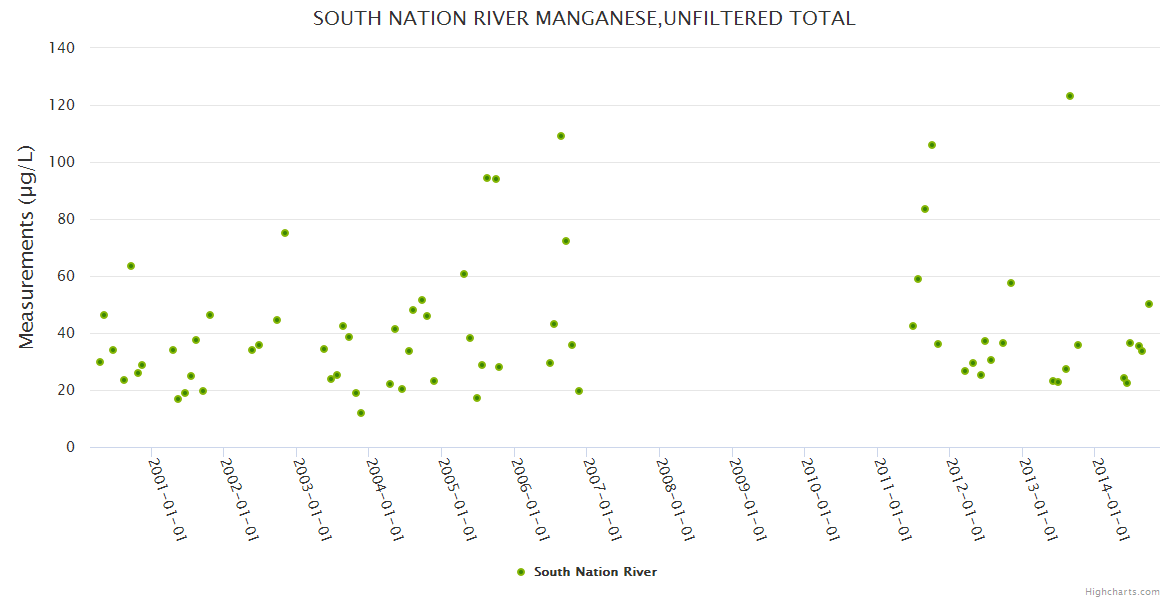Click the 2001-01-01 x-axis label
The image size is (1170, 600).
pyautogui.click(x=169, y=500)
